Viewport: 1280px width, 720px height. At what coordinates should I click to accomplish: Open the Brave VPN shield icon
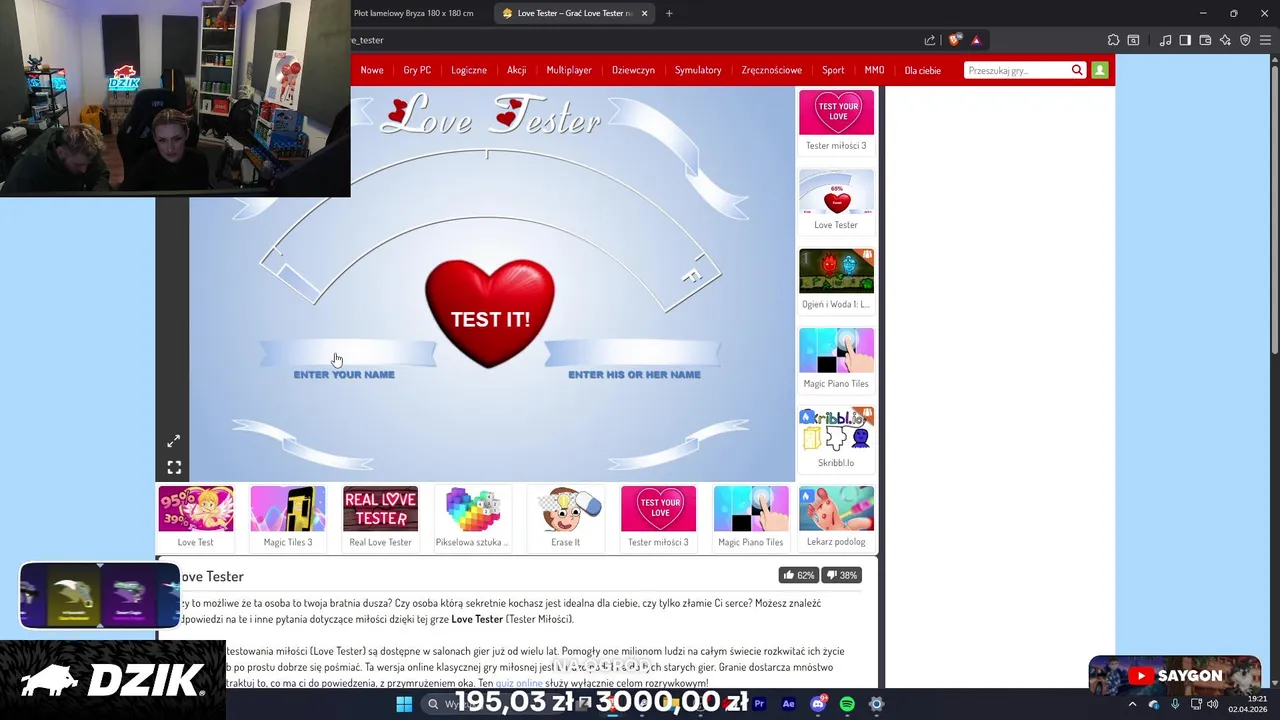click(x=1245, y=40)
